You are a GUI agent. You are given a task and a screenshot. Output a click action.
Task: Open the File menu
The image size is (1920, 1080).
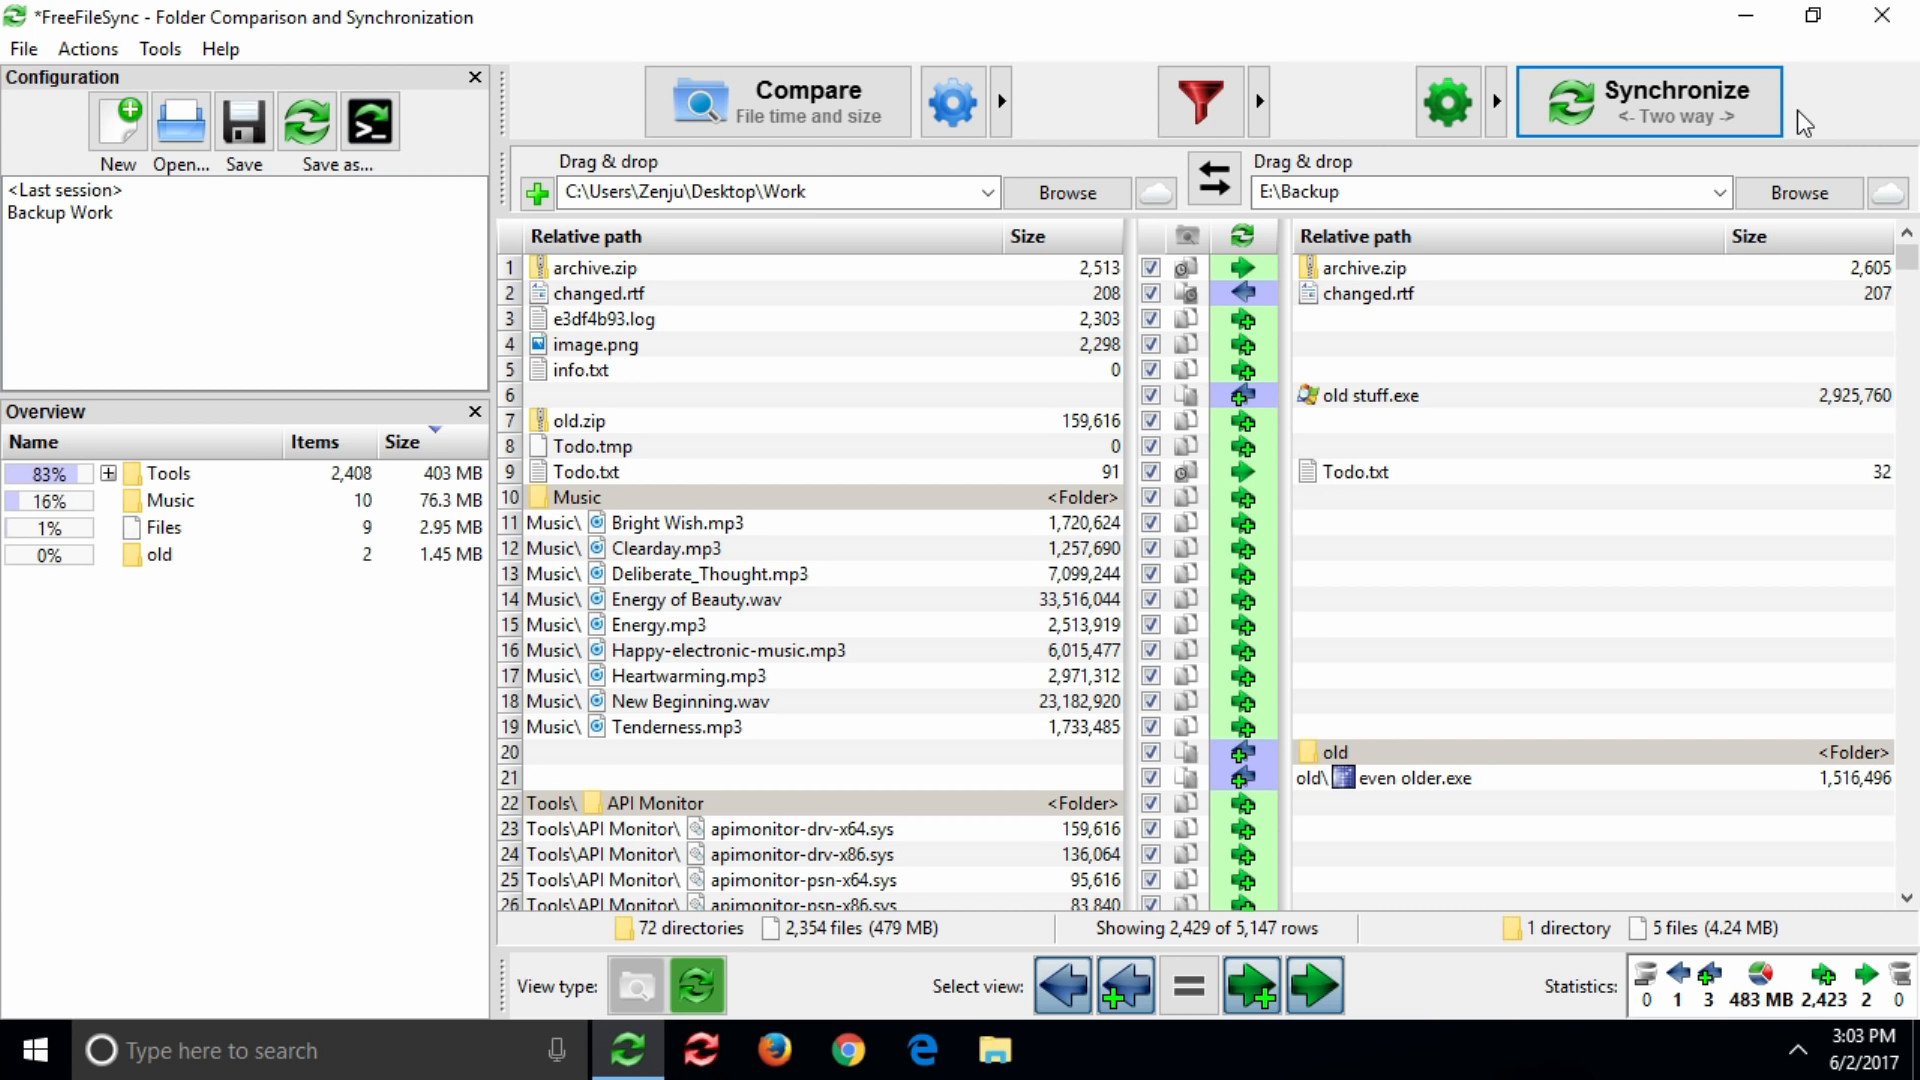tap(23, 49)
